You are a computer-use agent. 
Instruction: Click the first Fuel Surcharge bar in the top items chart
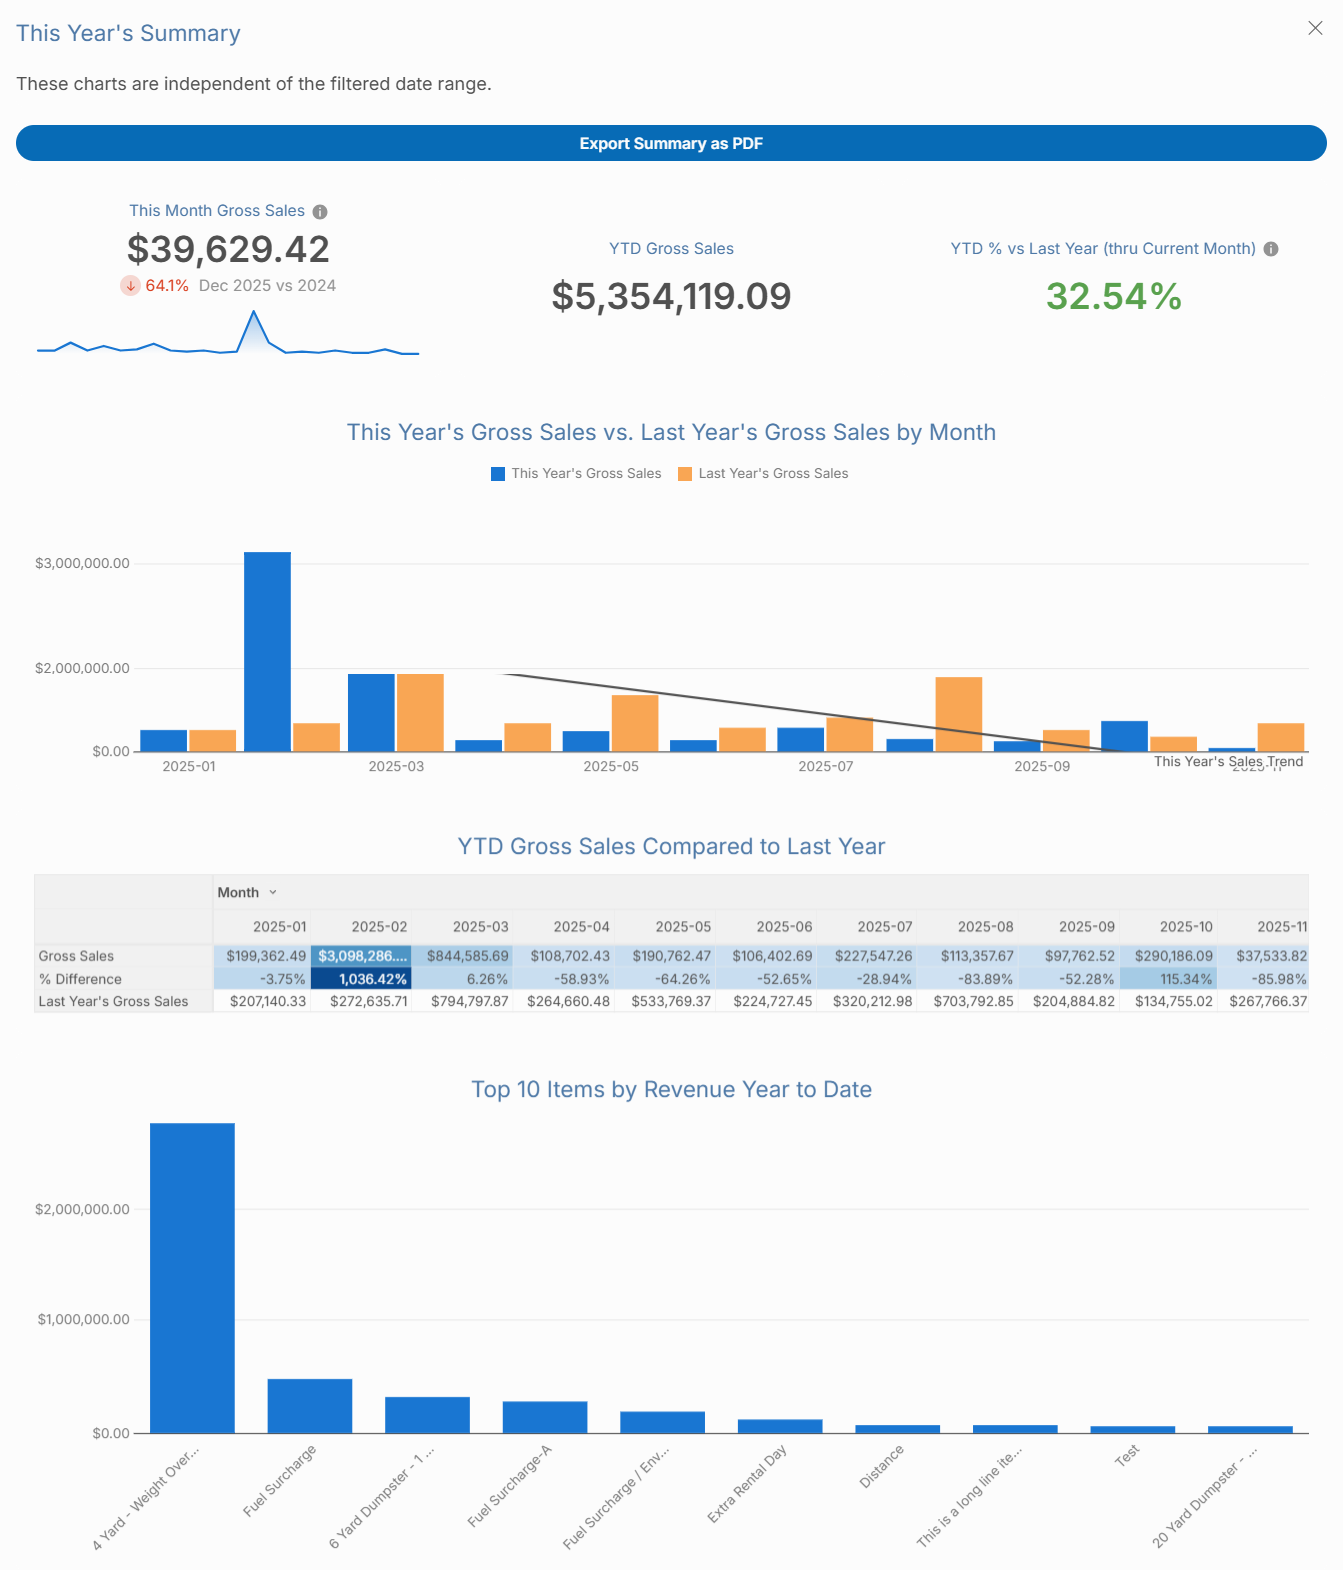[x=310, y=1406]
